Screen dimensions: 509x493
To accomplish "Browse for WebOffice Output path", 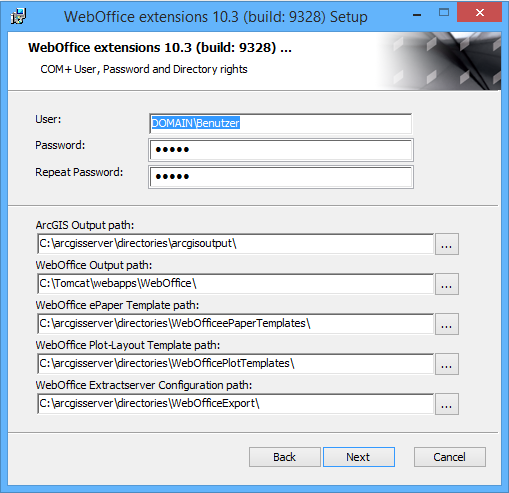I will [x=447, y=284].
